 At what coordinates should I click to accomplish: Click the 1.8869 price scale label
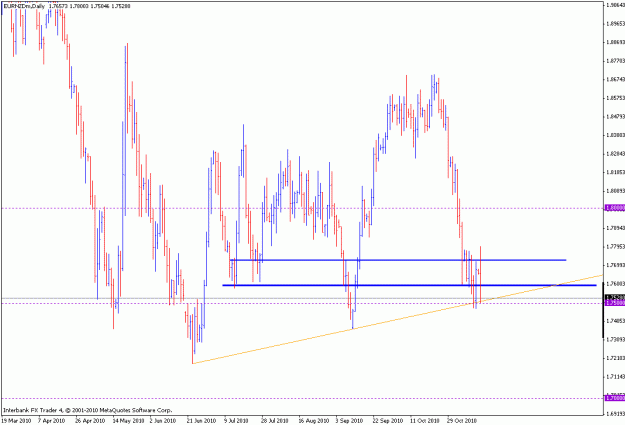pos(615,42)
